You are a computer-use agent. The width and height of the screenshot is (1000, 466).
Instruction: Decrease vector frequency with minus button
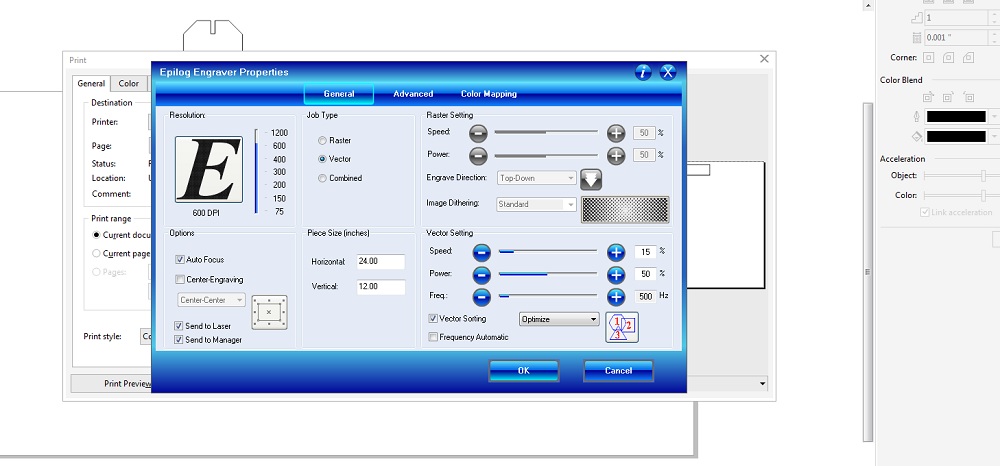(482, 296)
